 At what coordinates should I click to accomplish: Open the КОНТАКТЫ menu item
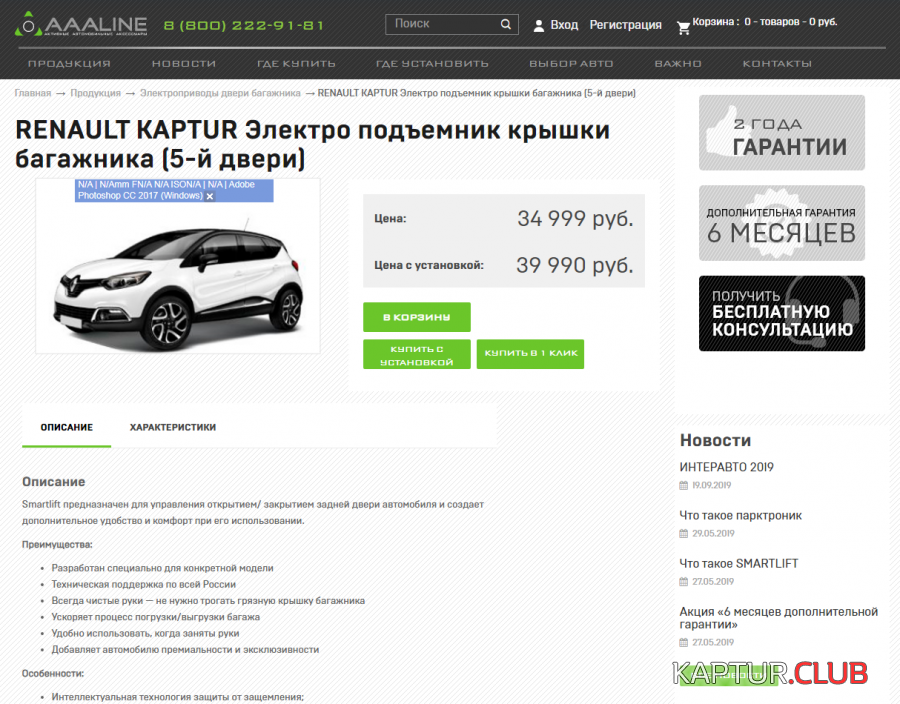coord(777,64)
